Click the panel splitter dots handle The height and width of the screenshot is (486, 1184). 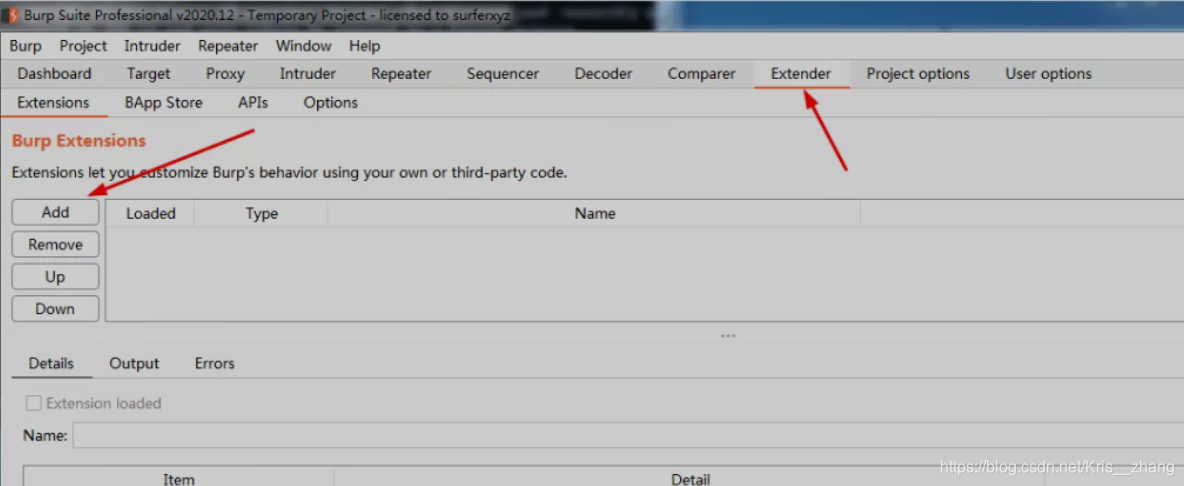[728, 336]
